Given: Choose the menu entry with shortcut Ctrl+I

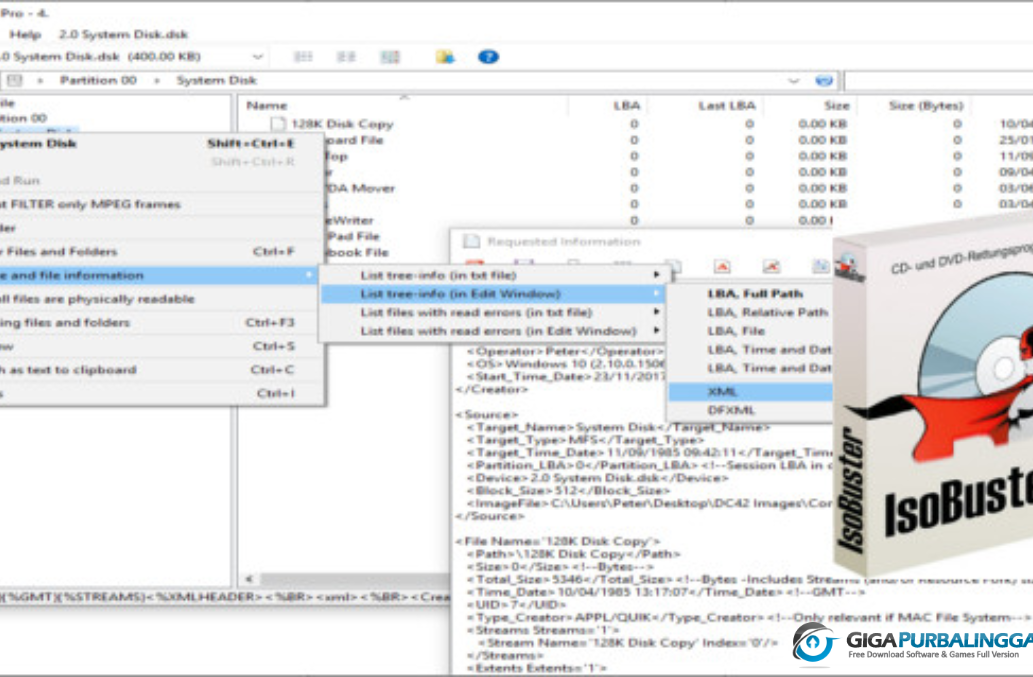Looking at the screenshot, I should (161, 394).
